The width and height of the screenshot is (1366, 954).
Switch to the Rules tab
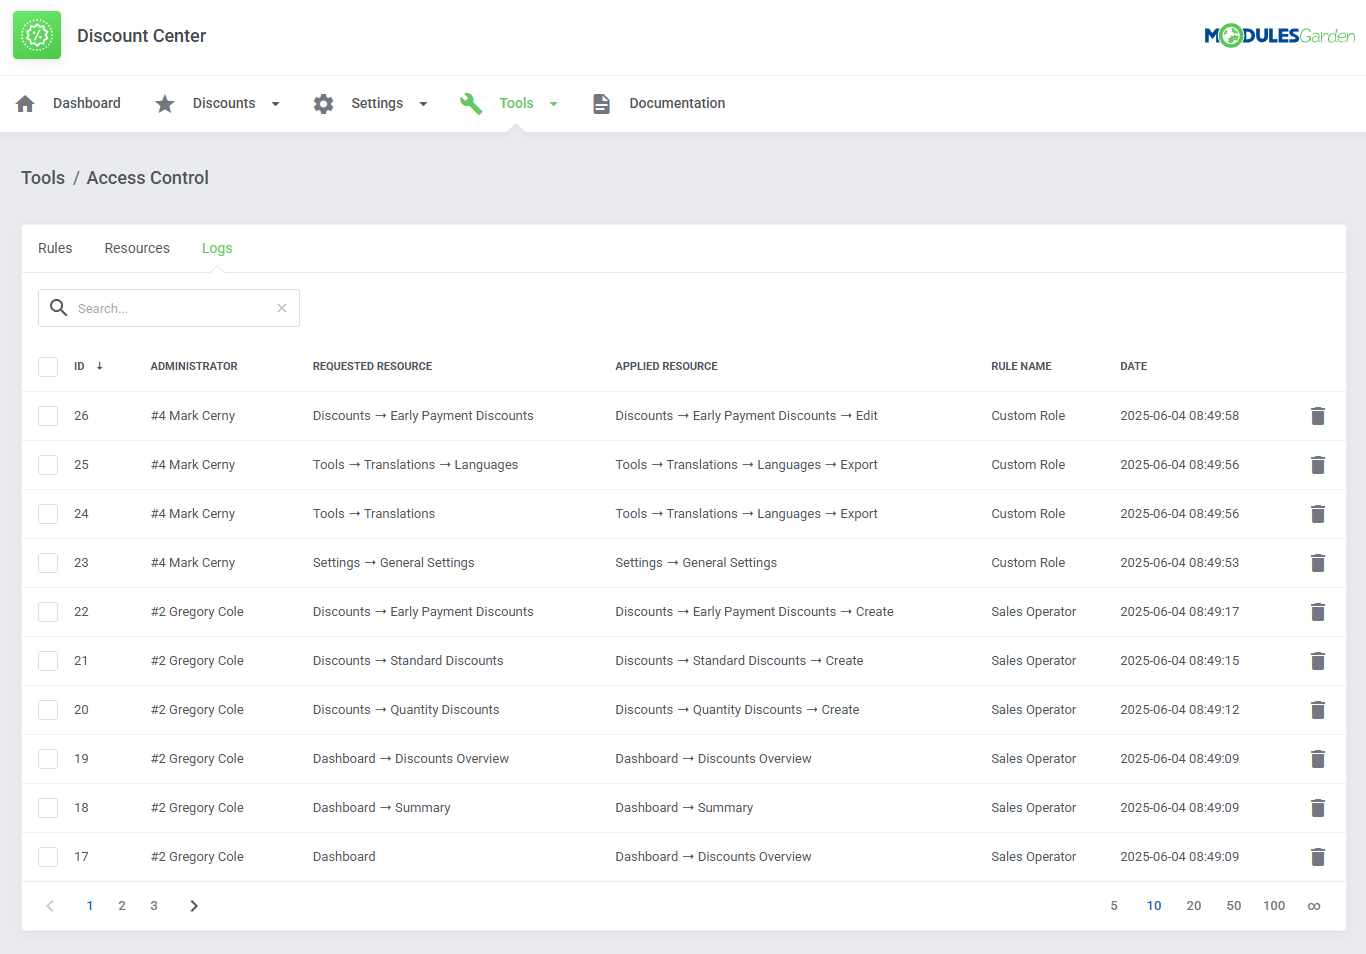pyautogui.click(x=55, y=247)
